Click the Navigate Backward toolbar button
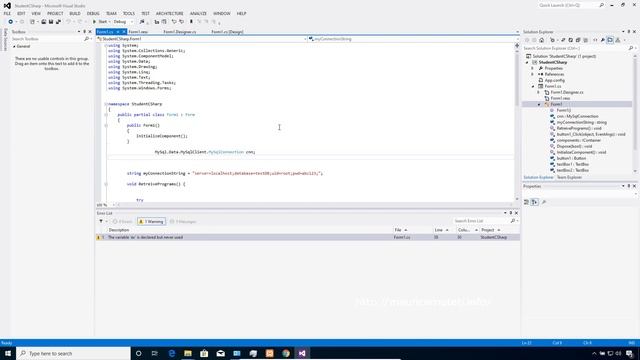This screenshot has width=640, height=360. tap(11, 22)
